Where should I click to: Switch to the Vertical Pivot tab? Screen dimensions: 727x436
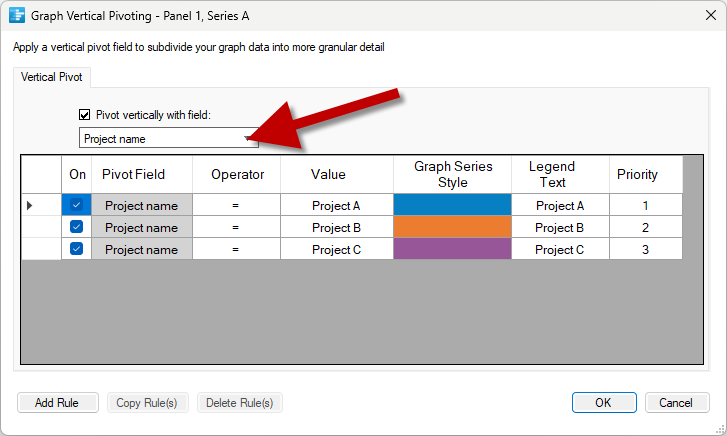tap(51, 77)
